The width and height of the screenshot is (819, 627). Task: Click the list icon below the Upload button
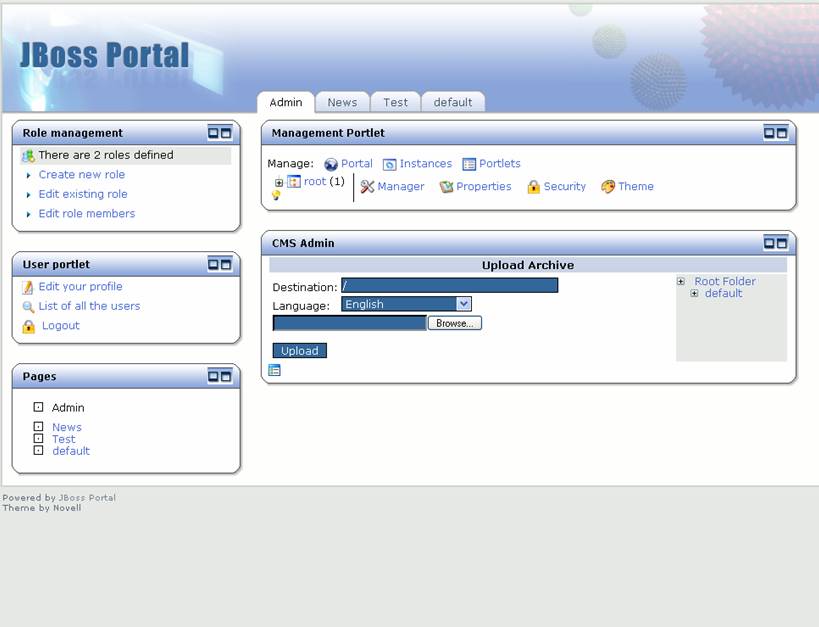pyautogui.click(x=274, y=370)
